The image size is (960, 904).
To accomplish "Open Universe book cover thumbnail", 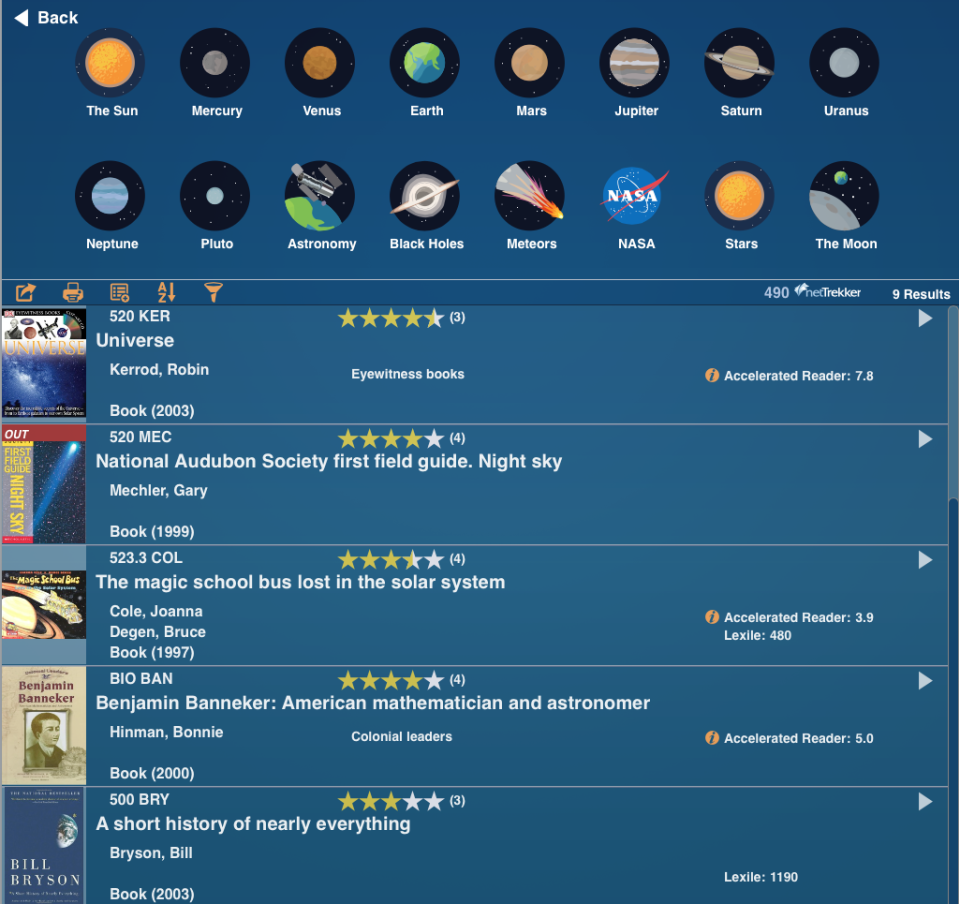I will (43, 364).
